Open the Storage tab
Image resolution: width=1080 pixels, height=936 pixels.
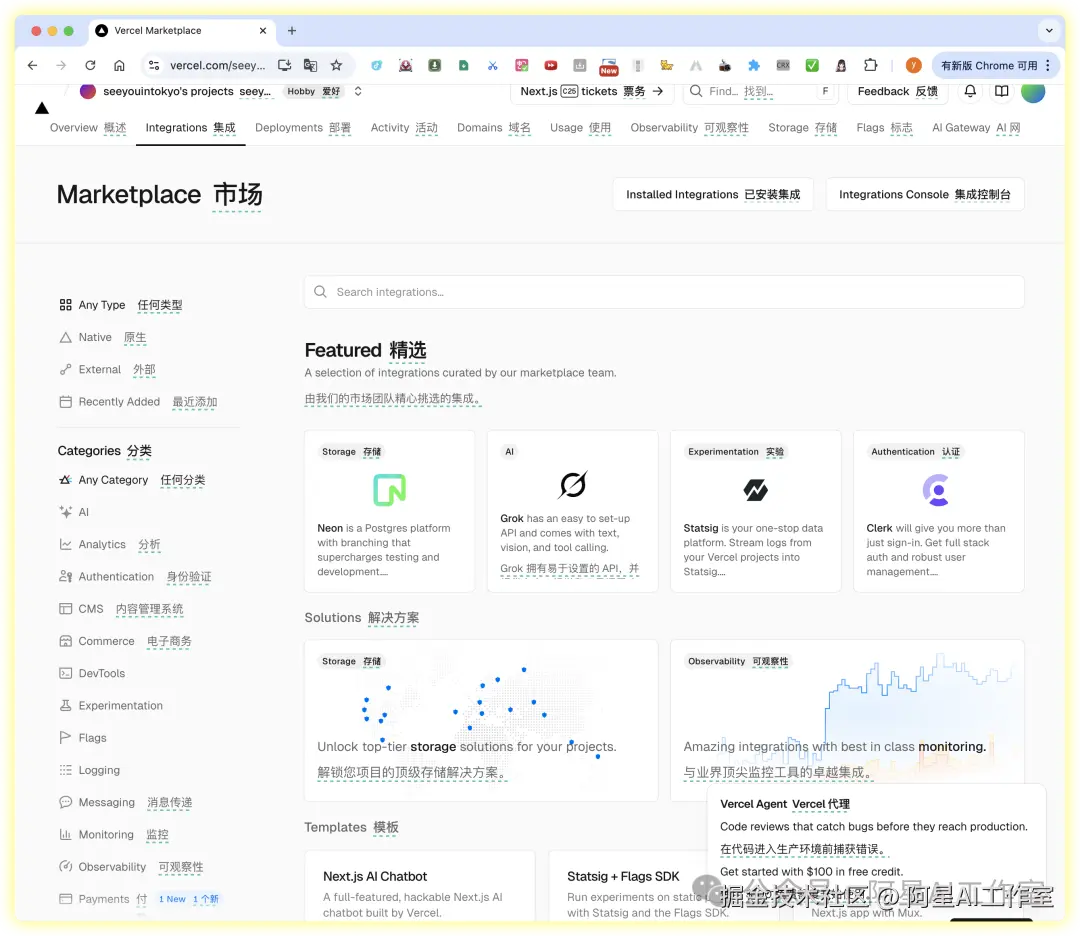(x=802, y=127)
